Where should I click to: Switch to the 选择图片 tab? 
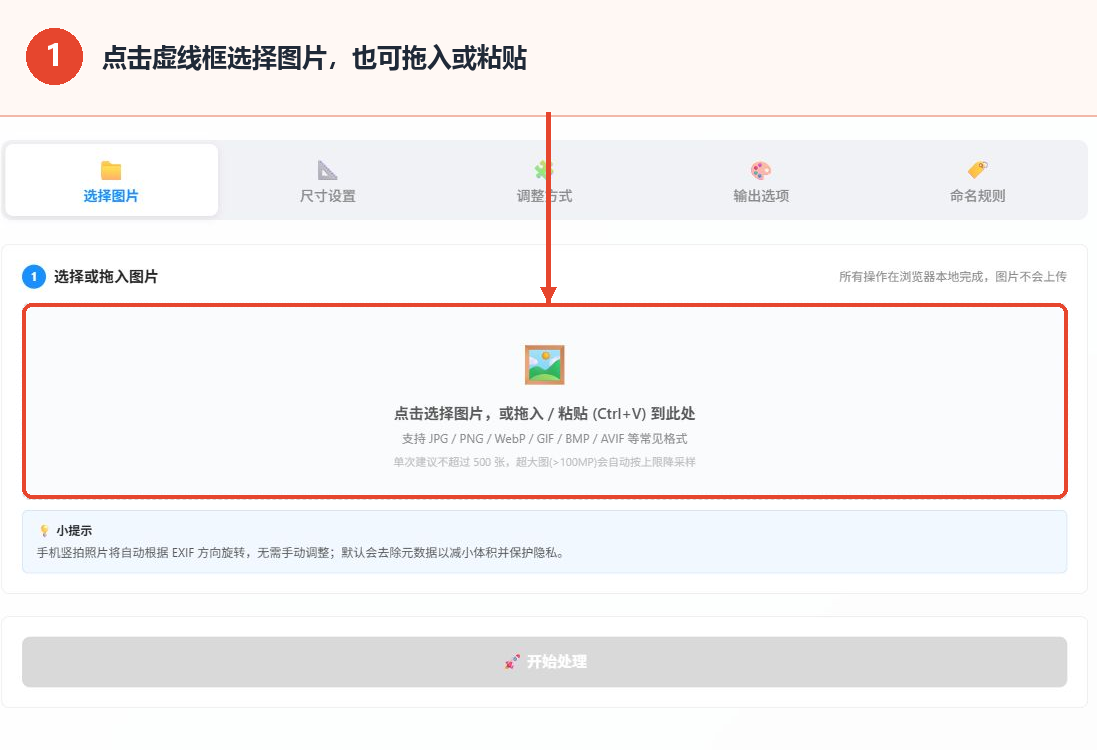click(x=111, y=180)
